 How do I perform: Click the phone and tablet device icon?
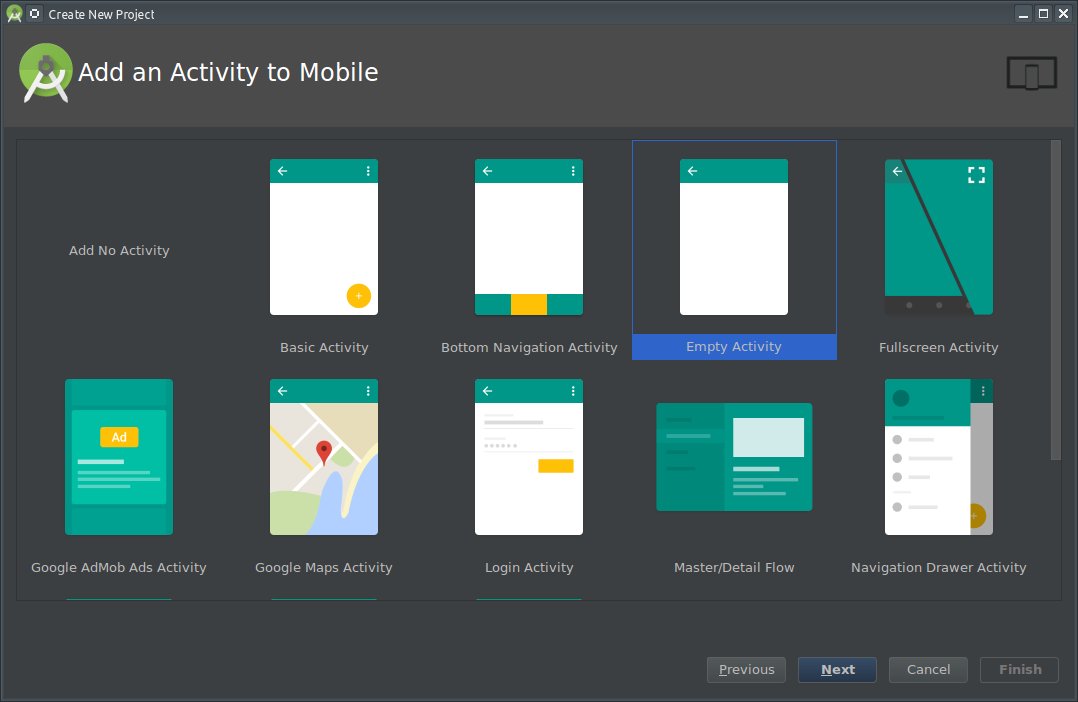pos(1031,74)
